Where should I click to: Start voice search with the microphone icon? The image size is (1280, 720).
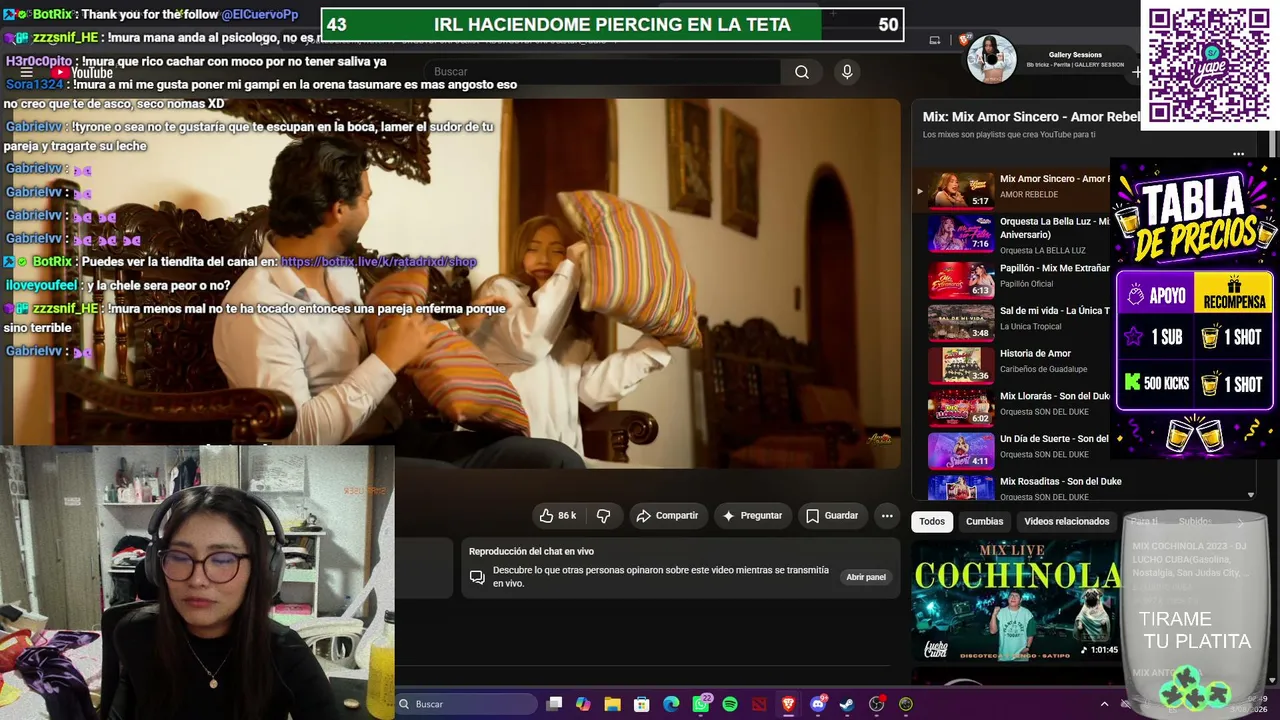[847, 72]
